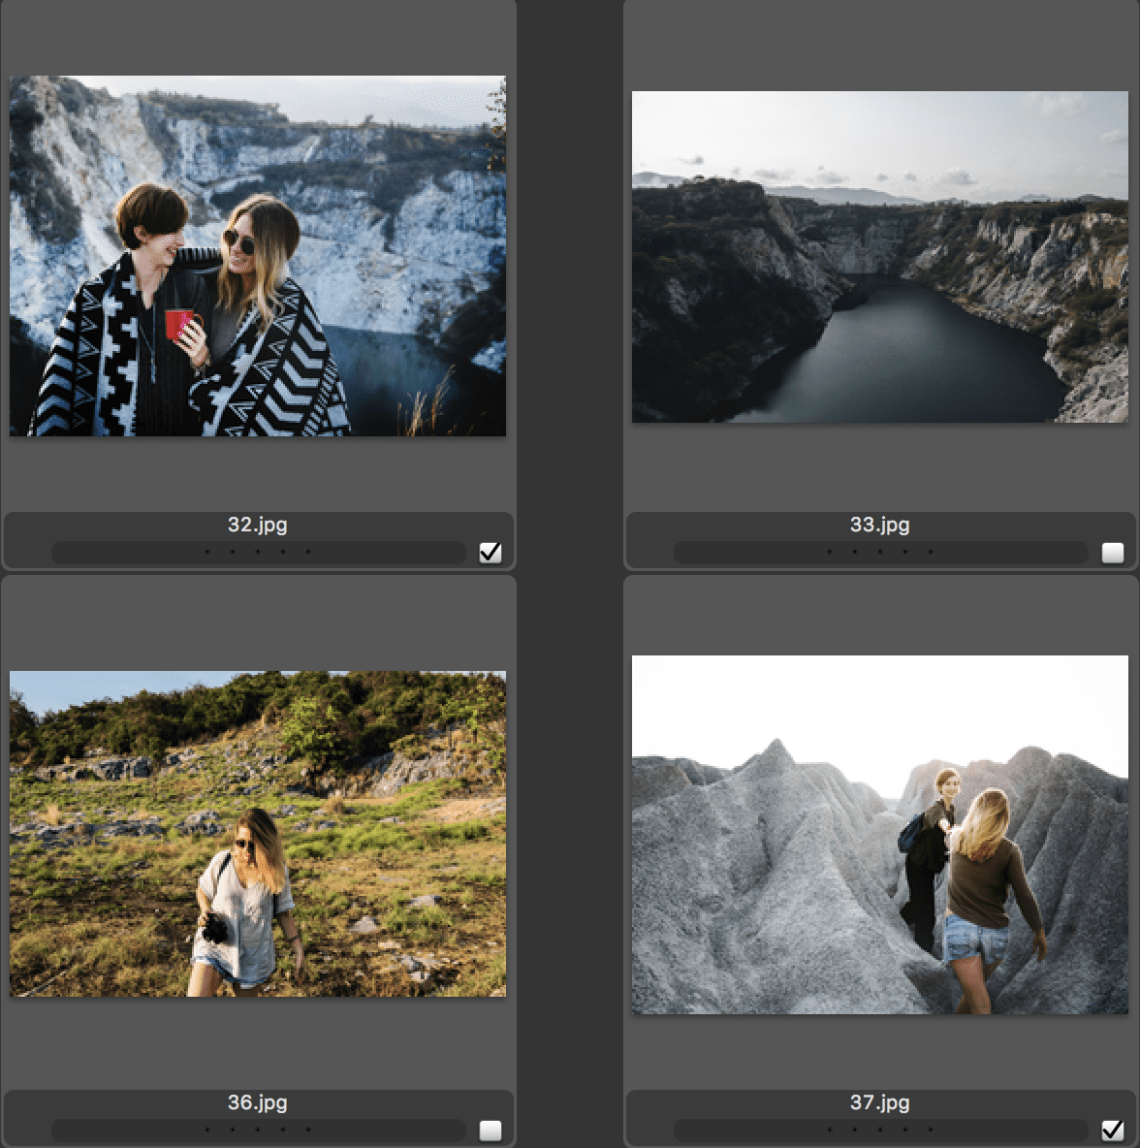Screen dimensions: 1140x1148
Task: Click the second rating dot under 32.jpg
Action: pyautogui.click(x=230, y=551)
